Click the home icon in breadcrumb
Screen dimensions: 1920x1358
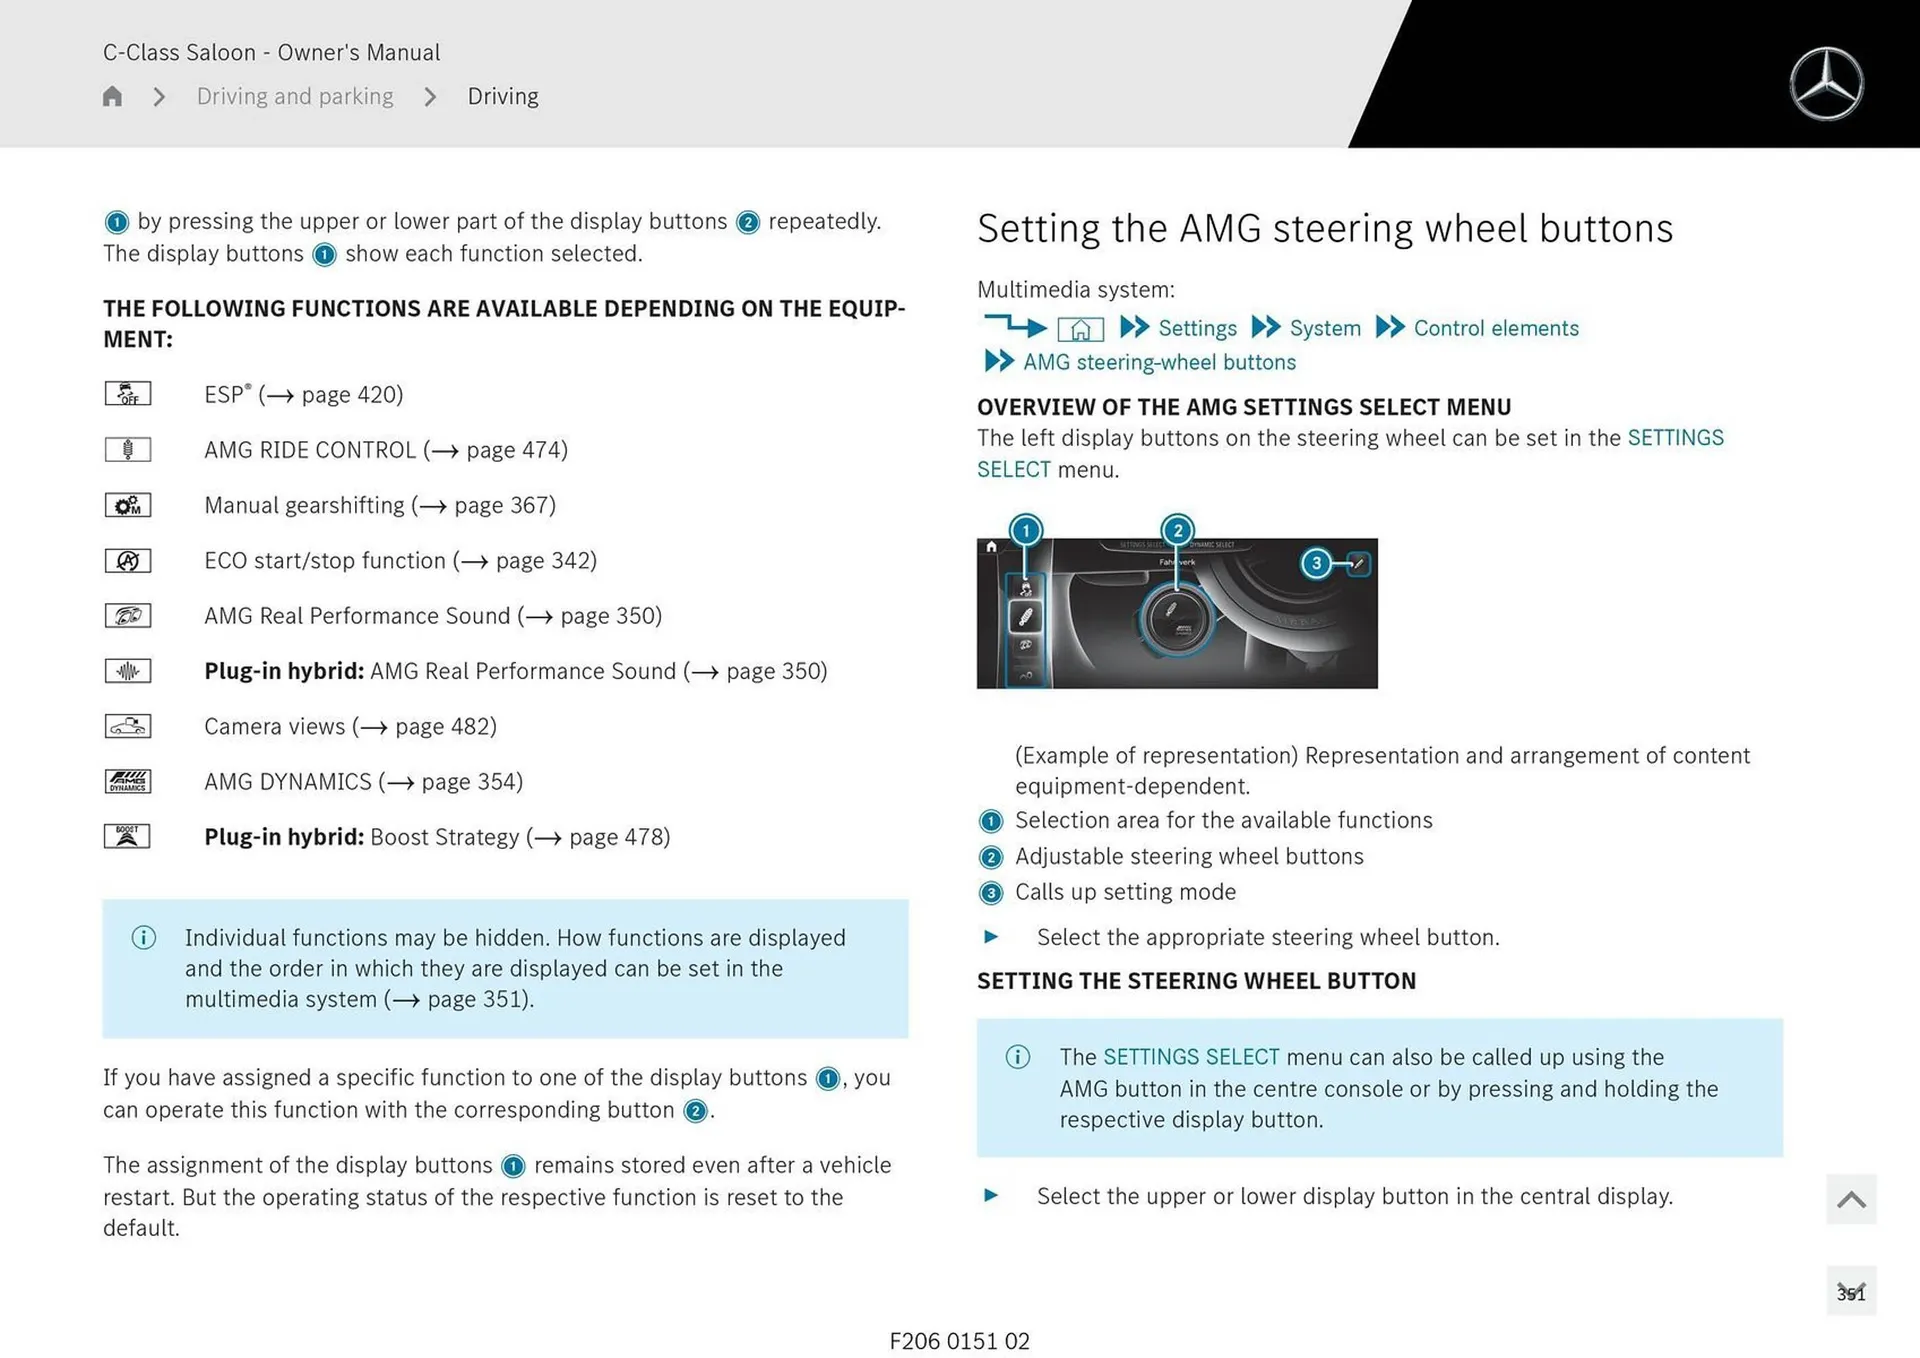[x=112, y=96]
